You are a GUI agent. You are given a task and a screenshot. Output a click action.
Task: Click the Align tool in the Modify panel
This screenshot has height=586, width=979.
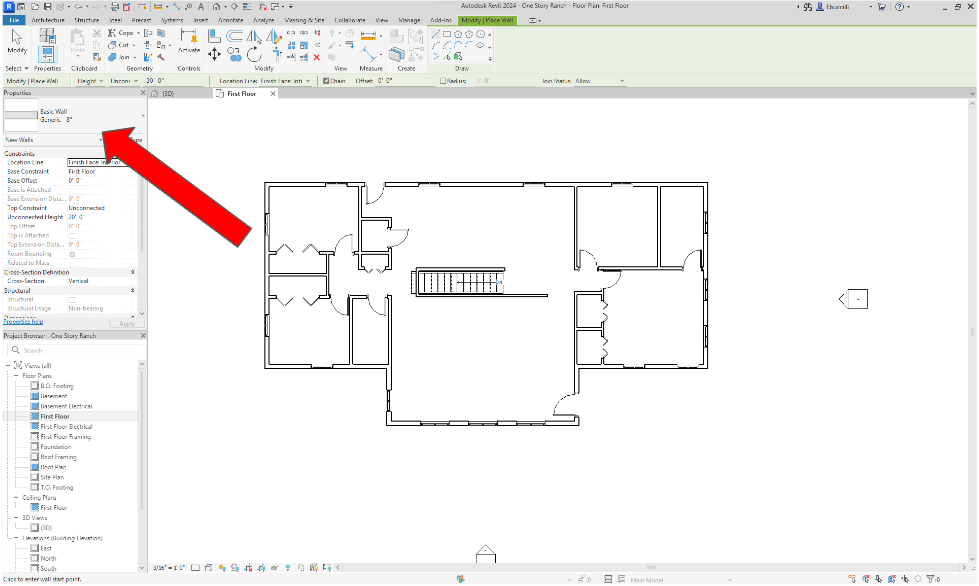point(213,34)
